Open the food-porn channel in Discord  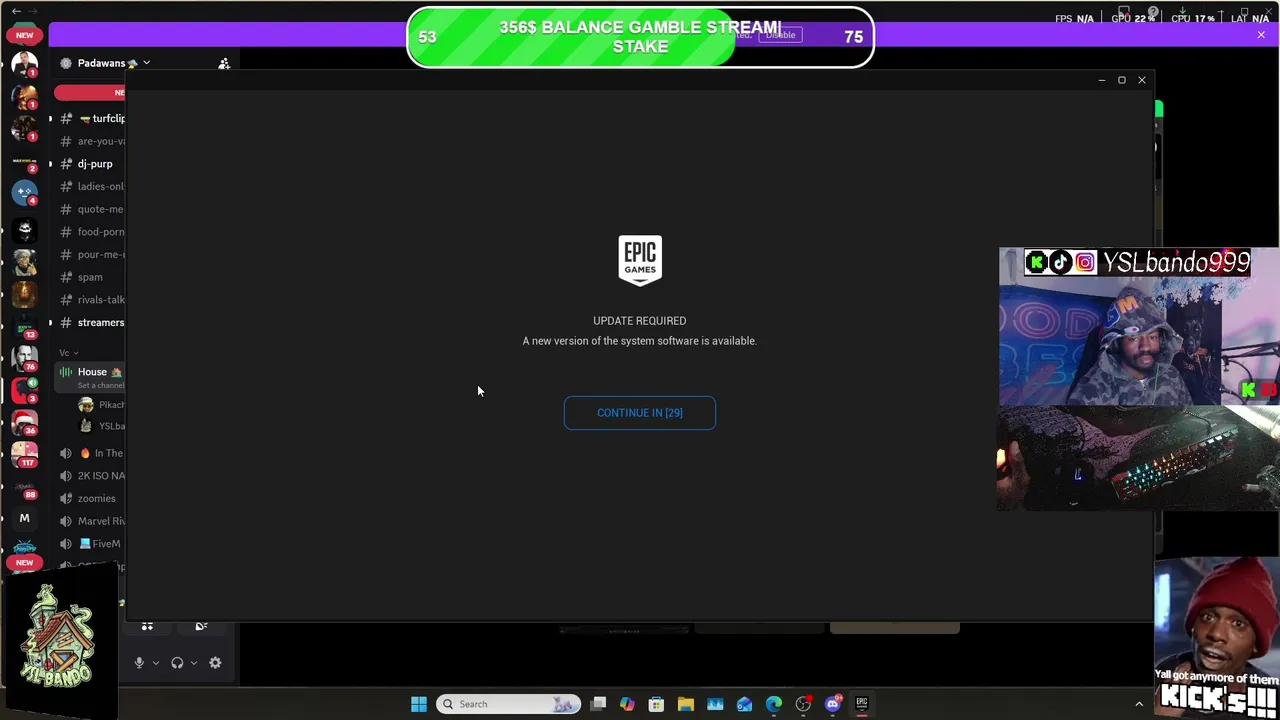tap(91, 232)
